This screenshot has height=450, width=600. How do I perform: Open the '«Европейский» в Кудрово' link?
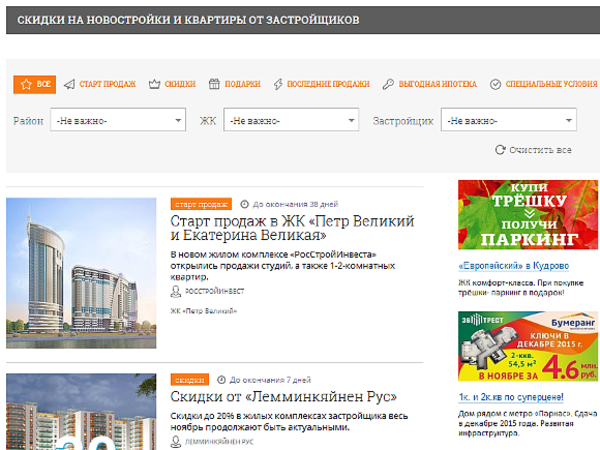coord(514,266)
